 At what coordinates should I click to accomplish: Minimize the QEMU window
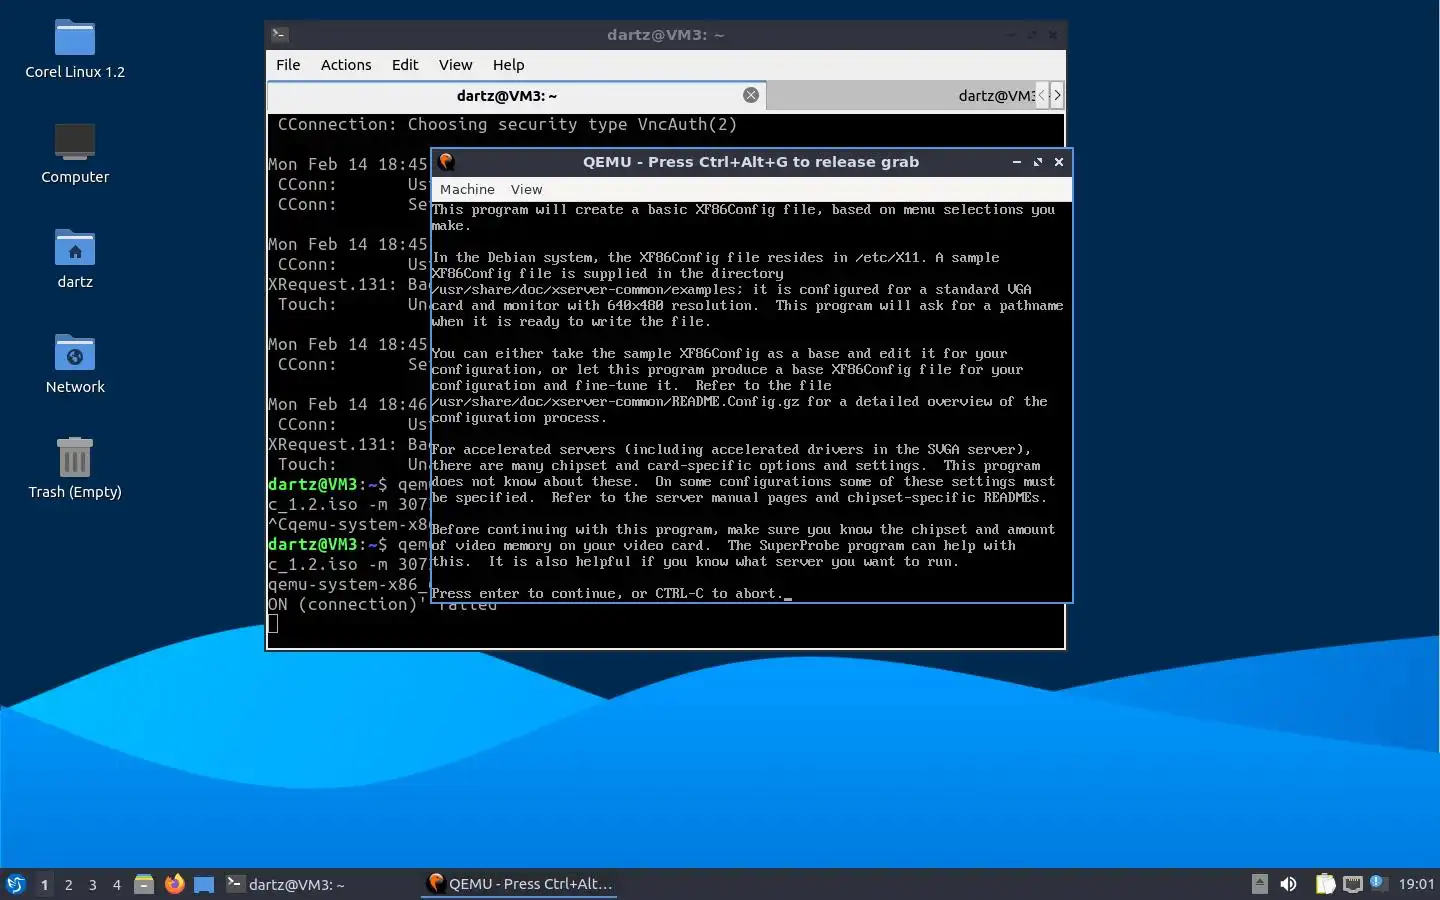(1016, 162)
